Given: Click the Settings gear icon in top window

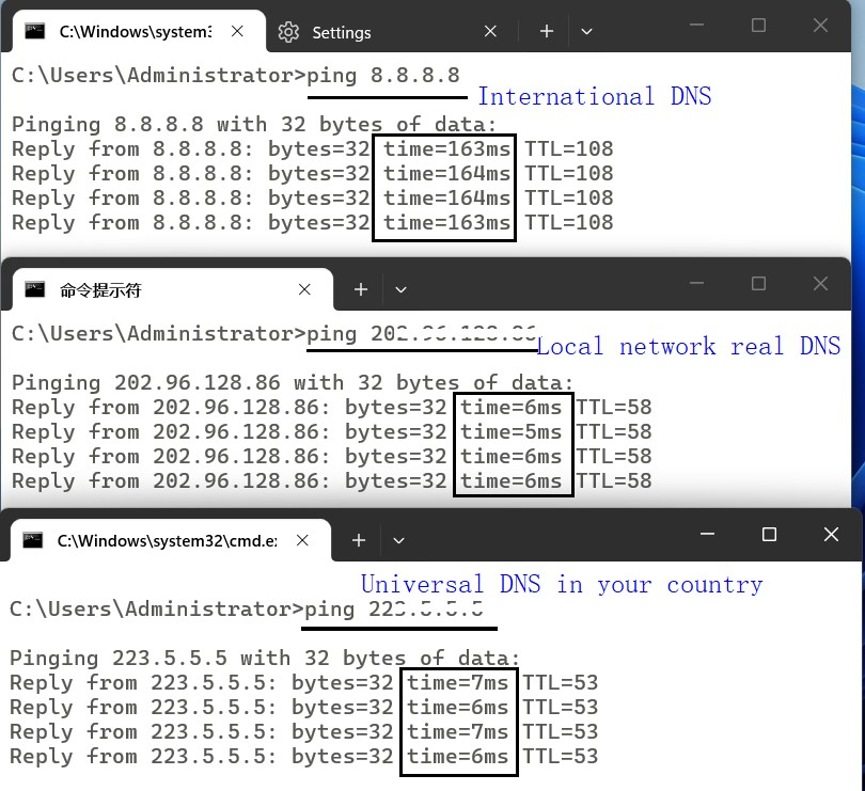Looking at the screenshot, I should pos(288,32).
